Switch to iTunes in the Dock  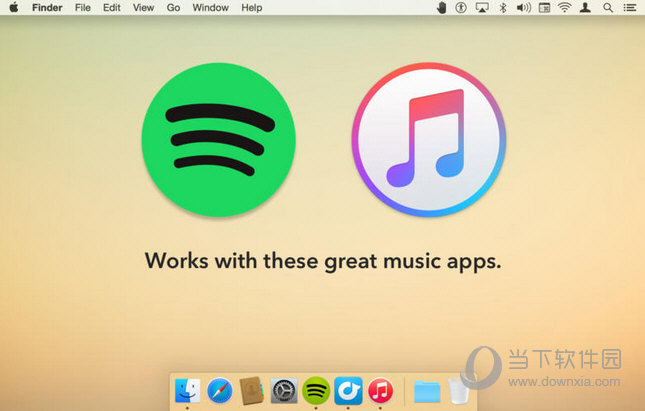pos(380,390)
